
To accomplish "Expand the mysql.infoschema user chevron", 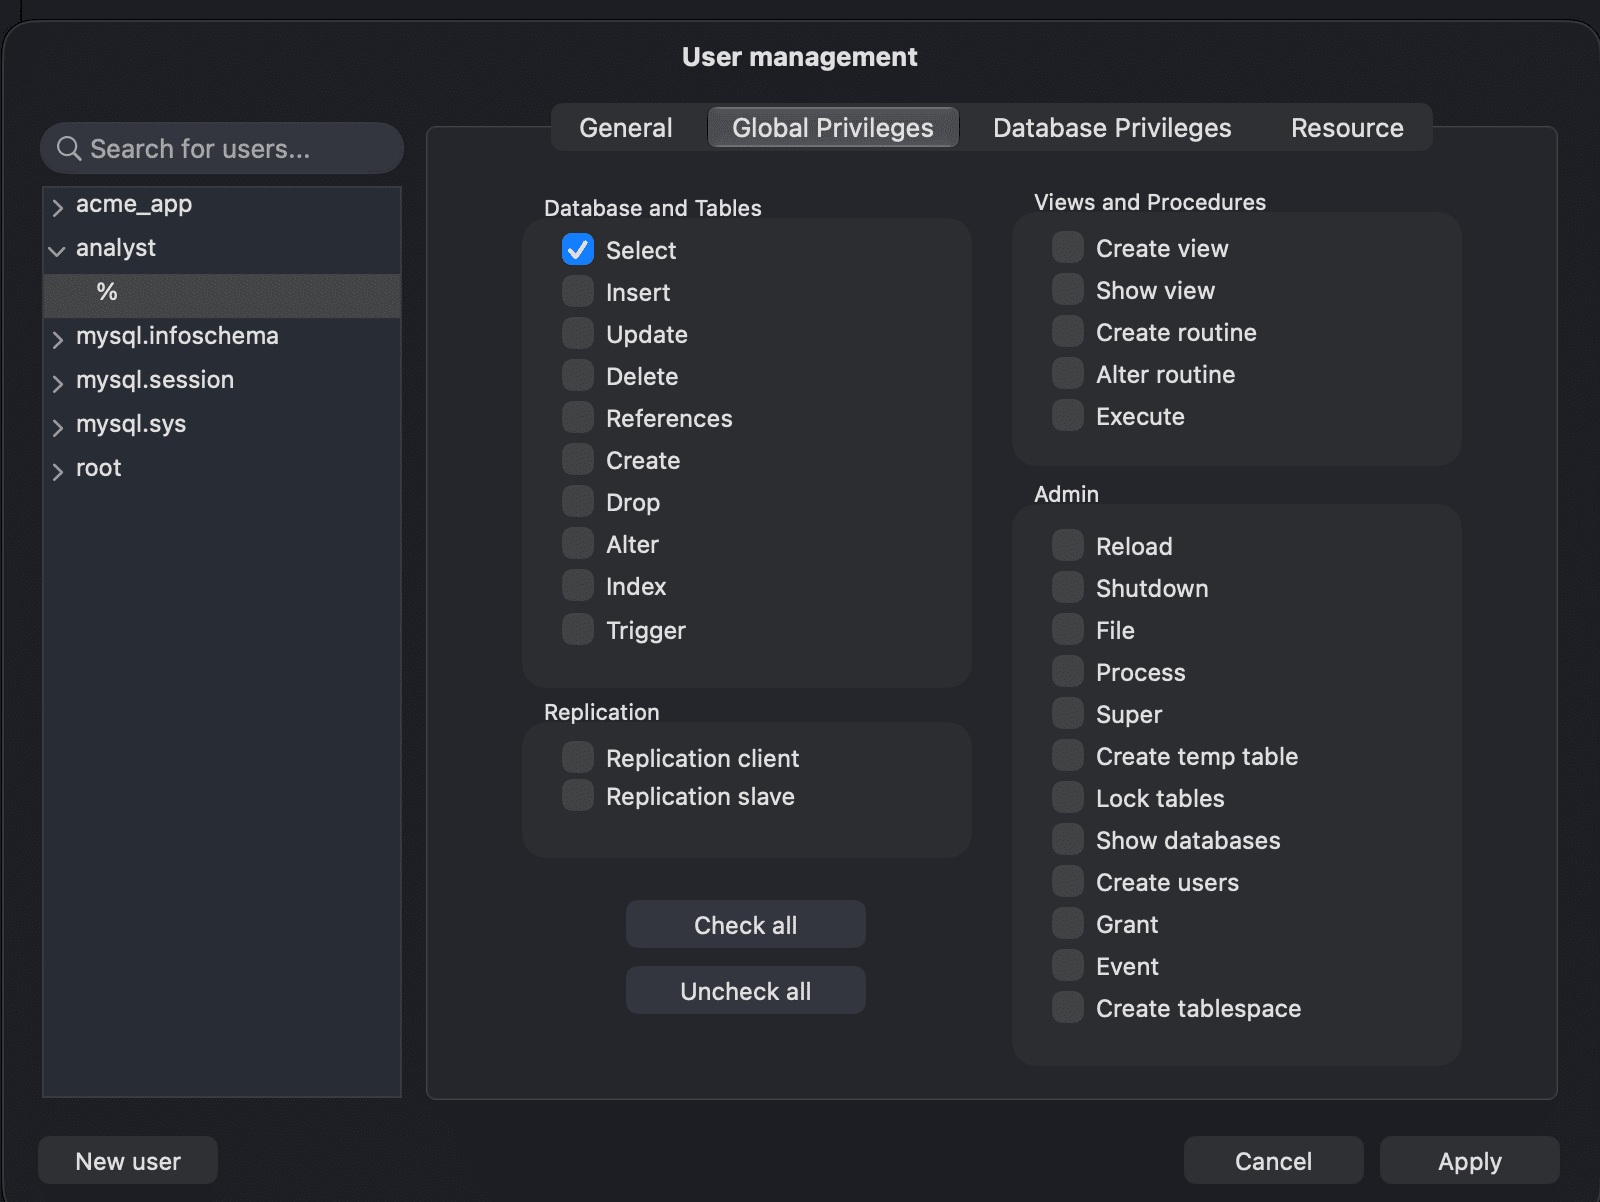I will click(57, 339).
